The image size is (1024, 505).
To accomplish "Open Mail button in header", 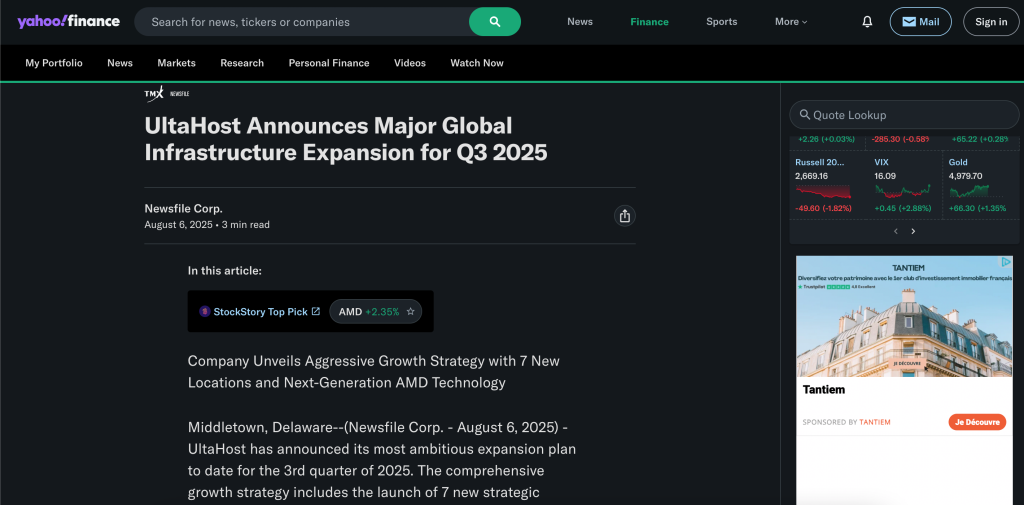I will pos(920,21).
